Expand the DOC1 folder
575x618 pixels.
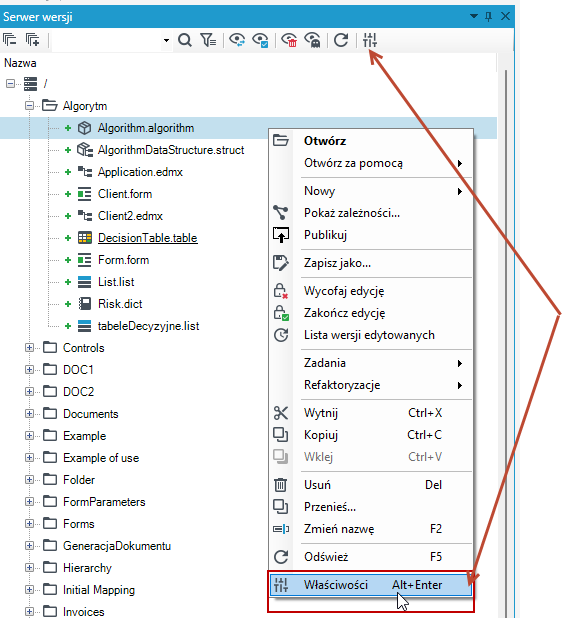tap(29, 370)
